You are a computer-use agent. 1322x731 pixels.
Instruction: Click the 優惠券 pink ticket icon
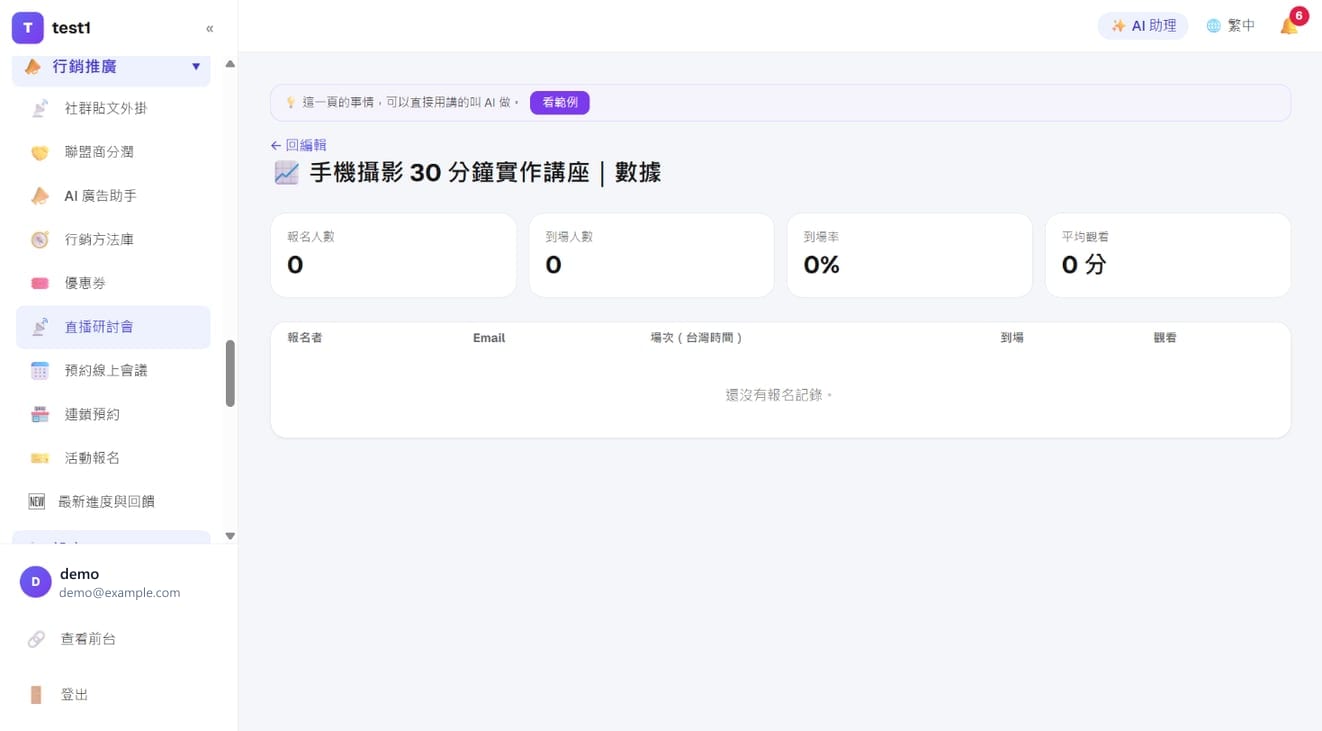coord(40,283)
